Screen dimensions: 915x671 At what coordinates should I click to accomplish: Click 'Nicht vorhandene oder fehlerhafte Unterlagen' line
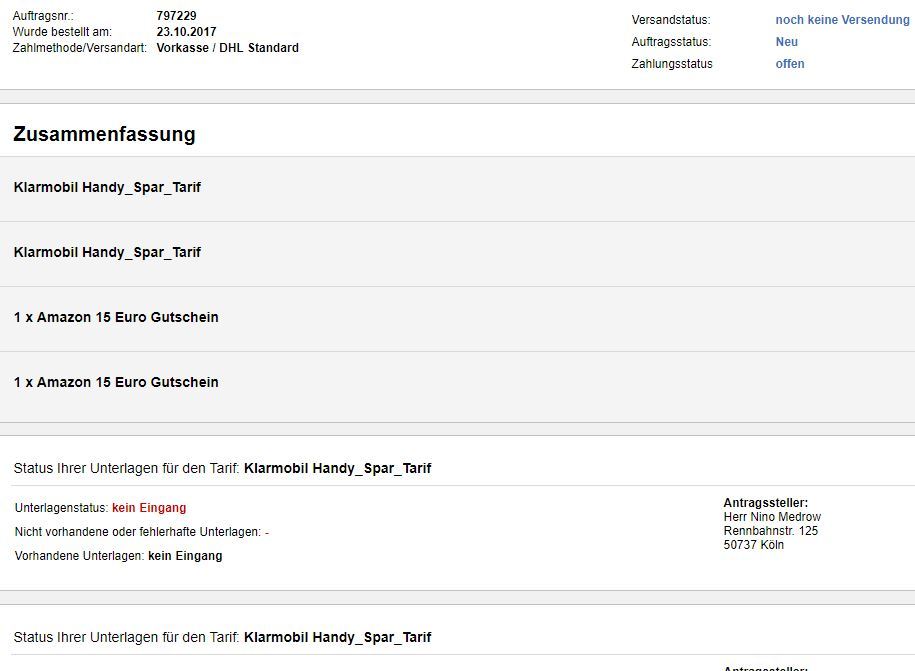point(142,532)
